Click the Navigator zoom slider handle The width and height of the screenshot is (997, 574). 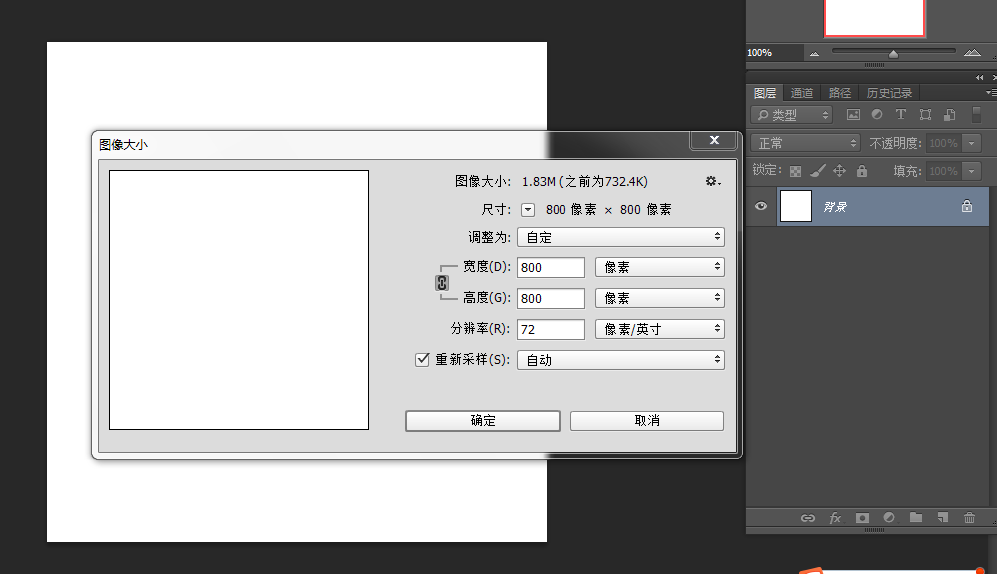tap(893, 54)
